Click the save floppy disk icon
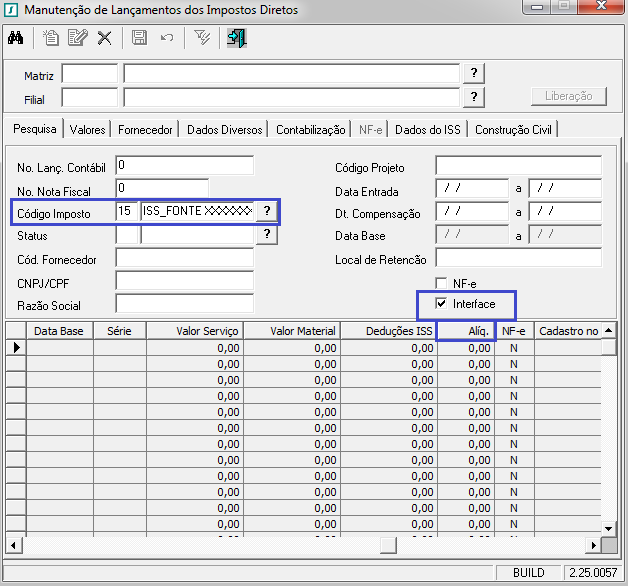Viewport: 628px width, 586px height. [140, 38]
